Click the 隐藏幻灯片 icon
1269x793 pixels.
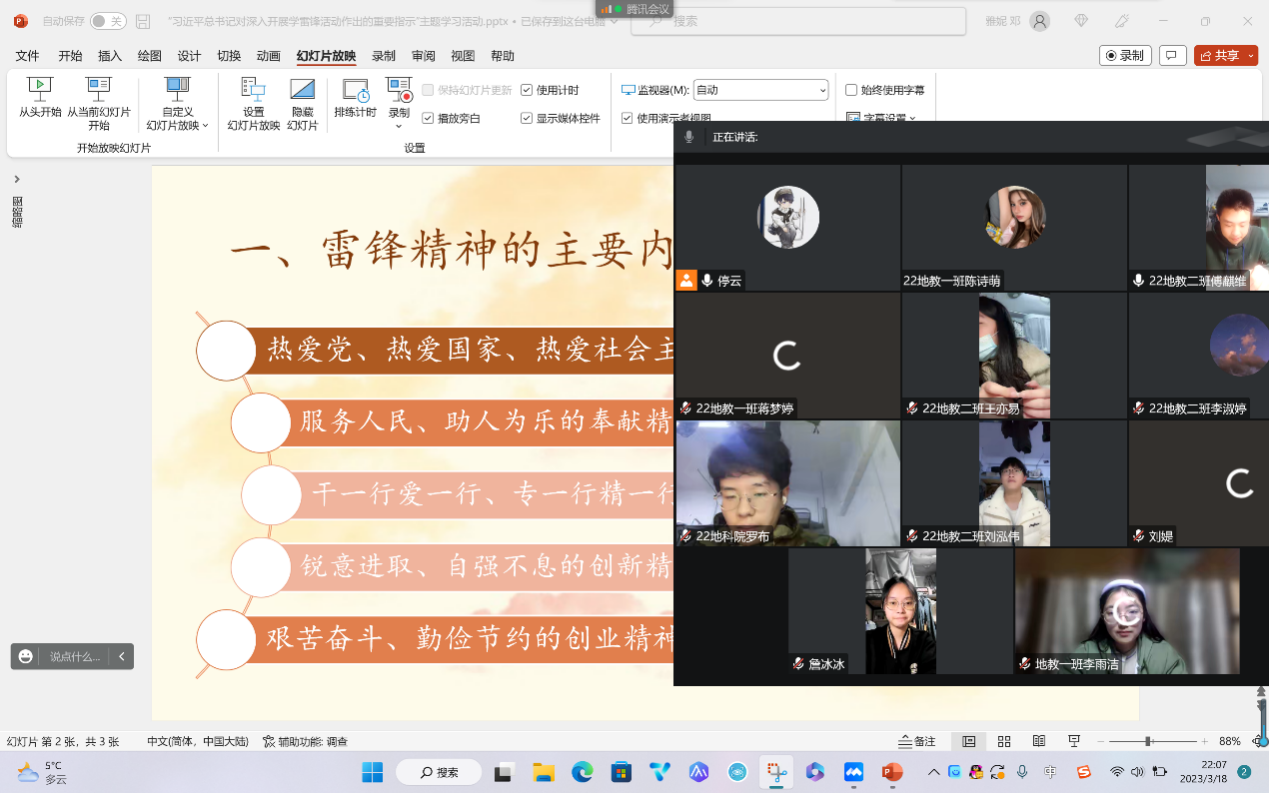(302, 90)
